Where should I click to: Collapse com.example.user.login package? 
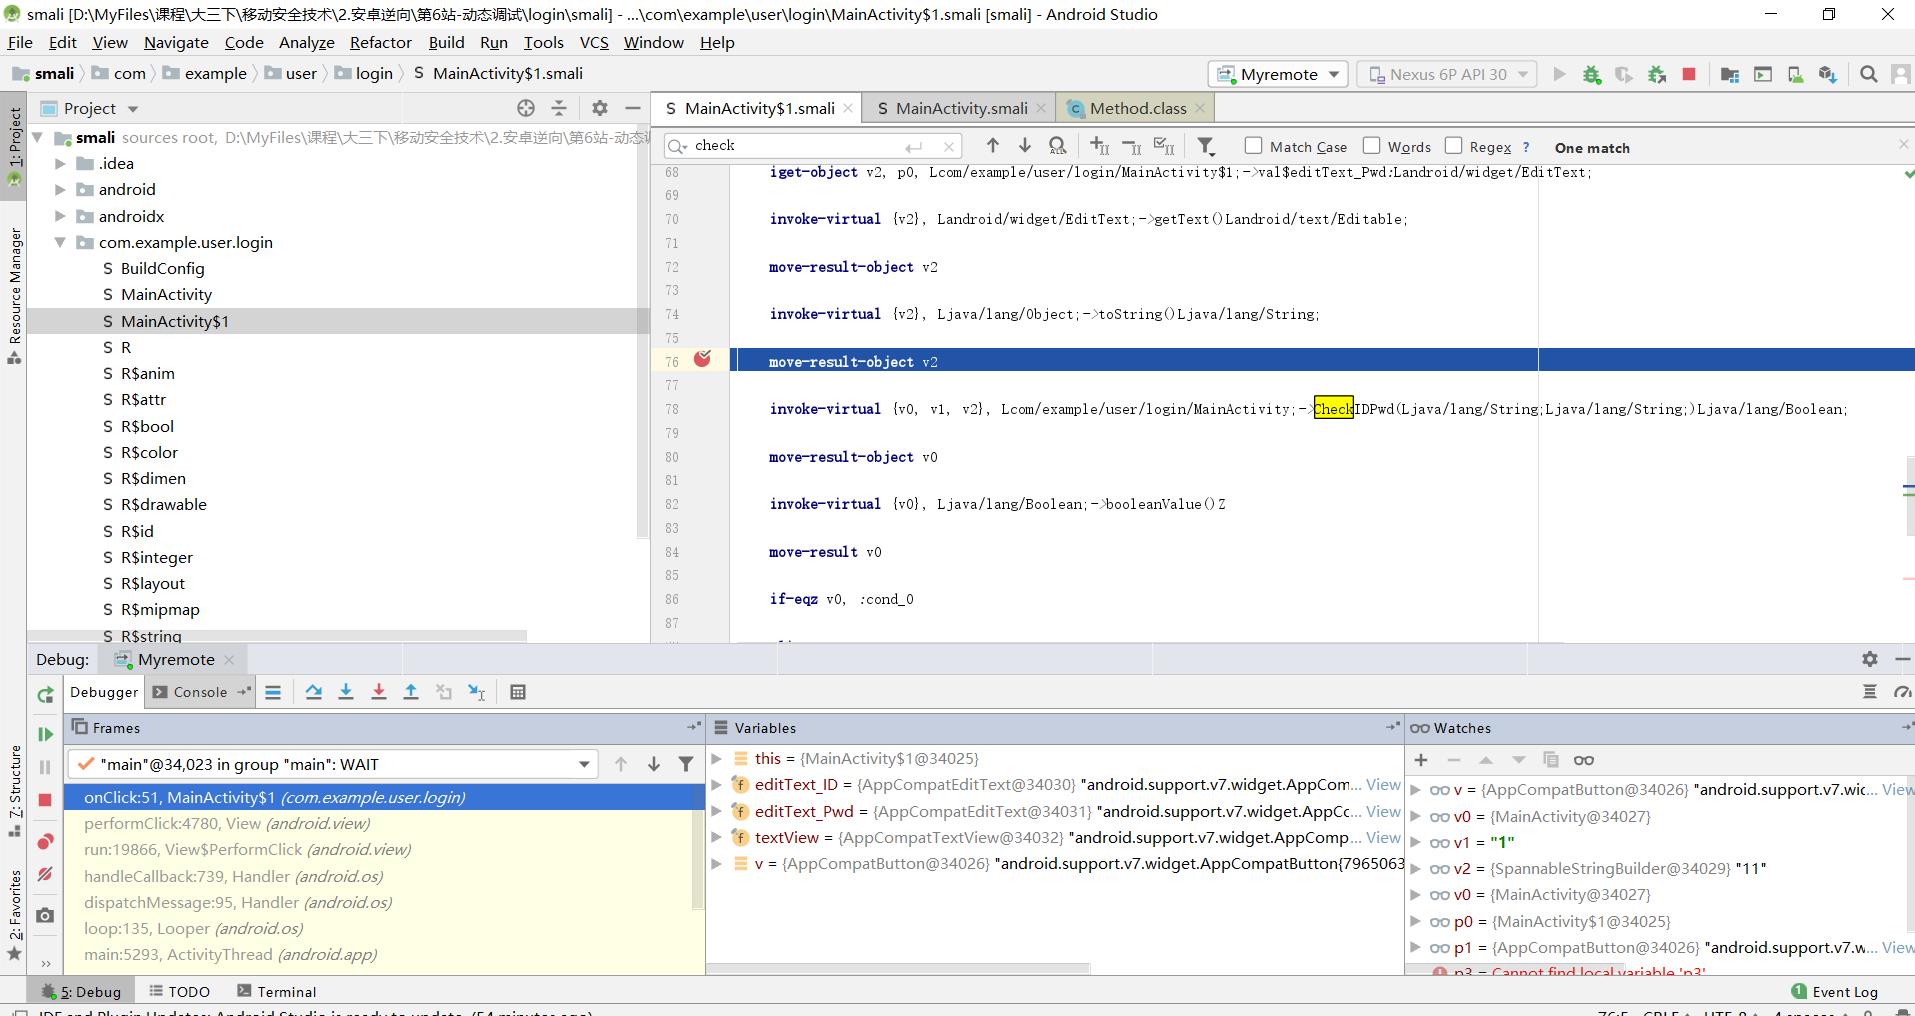pos(60,242)
